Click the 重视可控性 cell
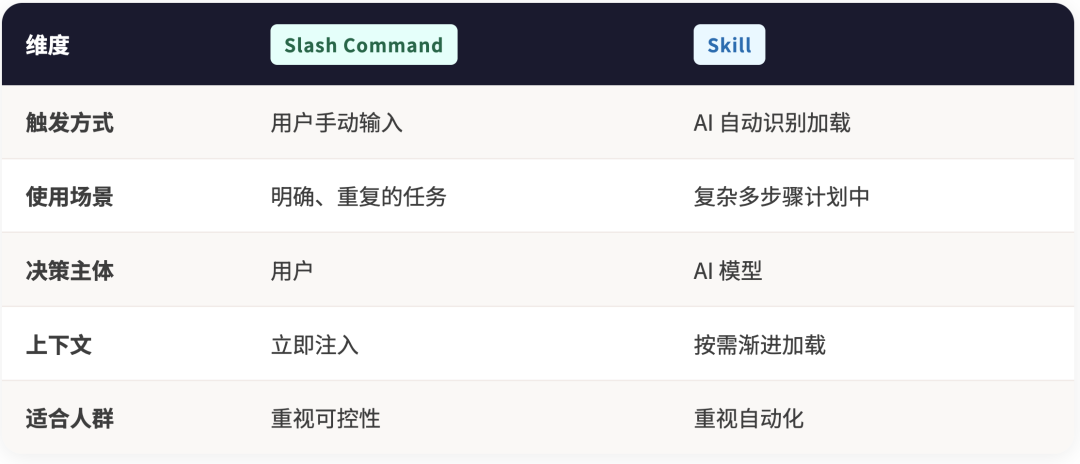The height and width of the screenshot is (464, 1080). coord(326,418)
